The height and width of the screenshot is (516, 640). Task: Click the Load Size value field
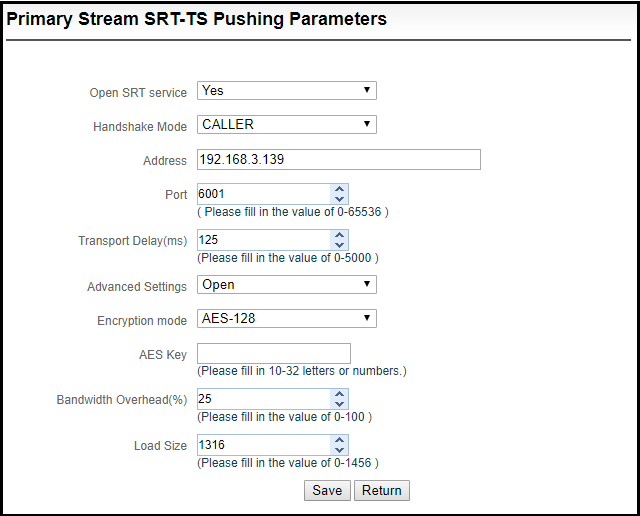(264, 445)
